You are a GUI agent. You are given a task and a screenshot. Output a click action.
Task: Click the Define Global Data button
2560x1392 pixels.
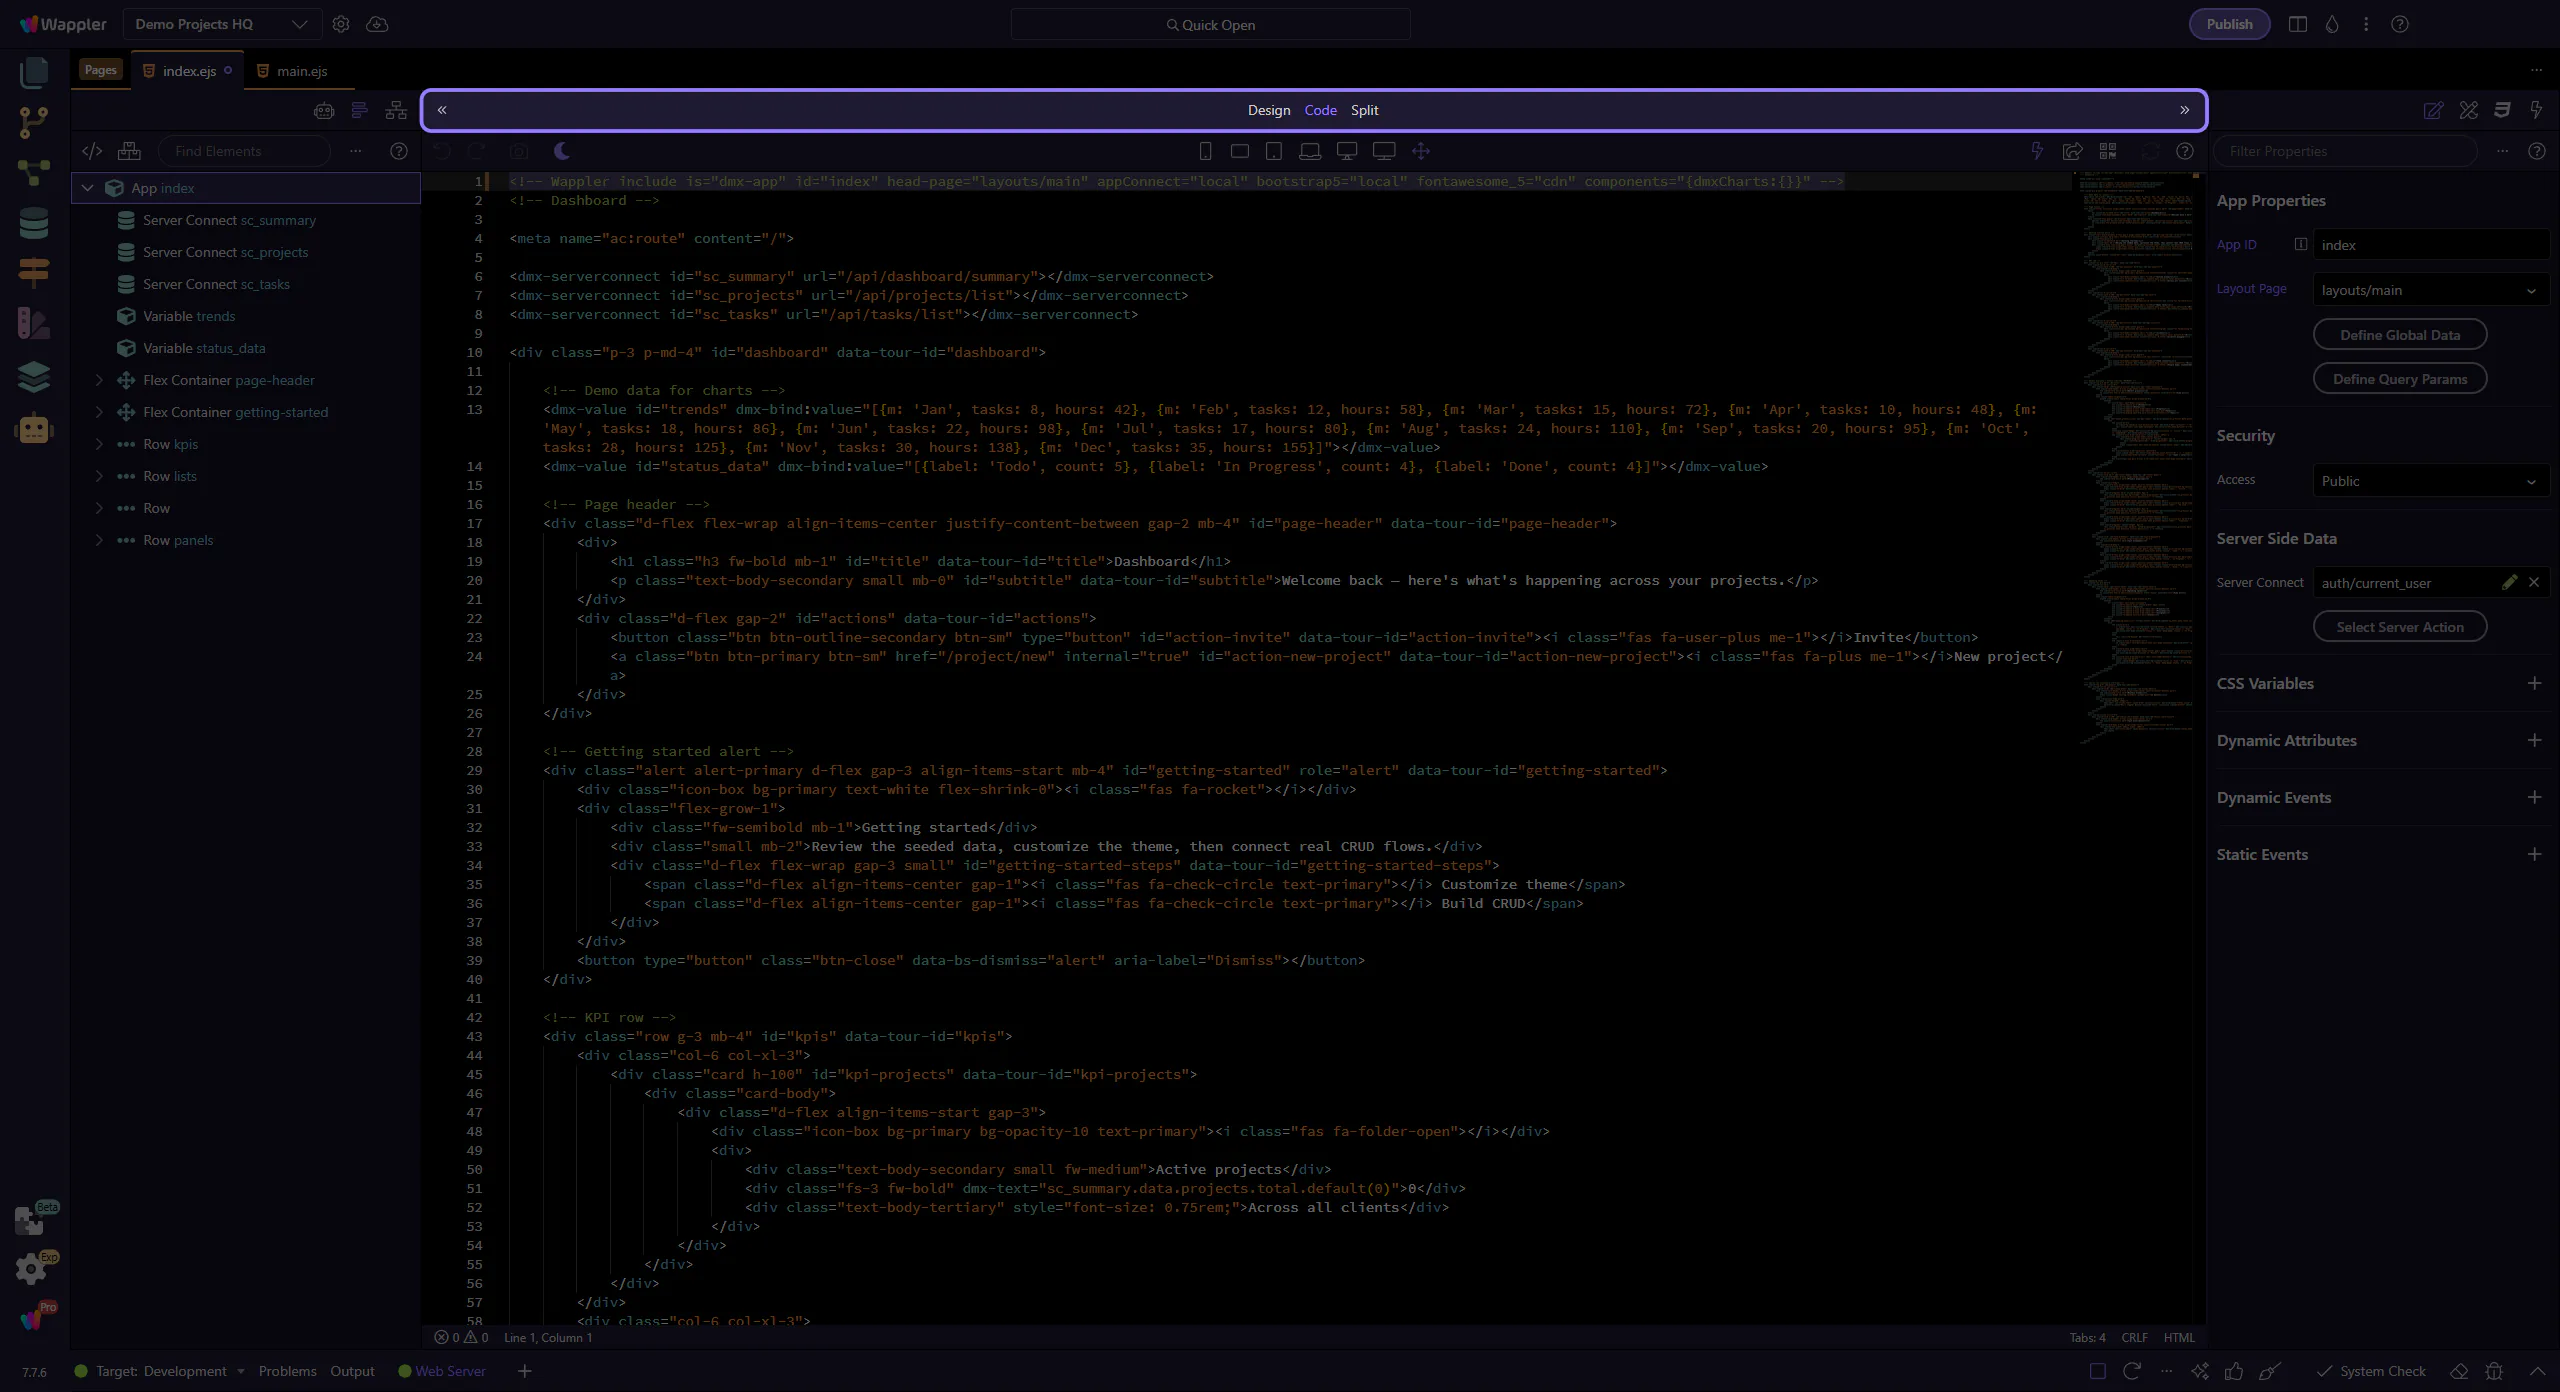[2399, 335]
